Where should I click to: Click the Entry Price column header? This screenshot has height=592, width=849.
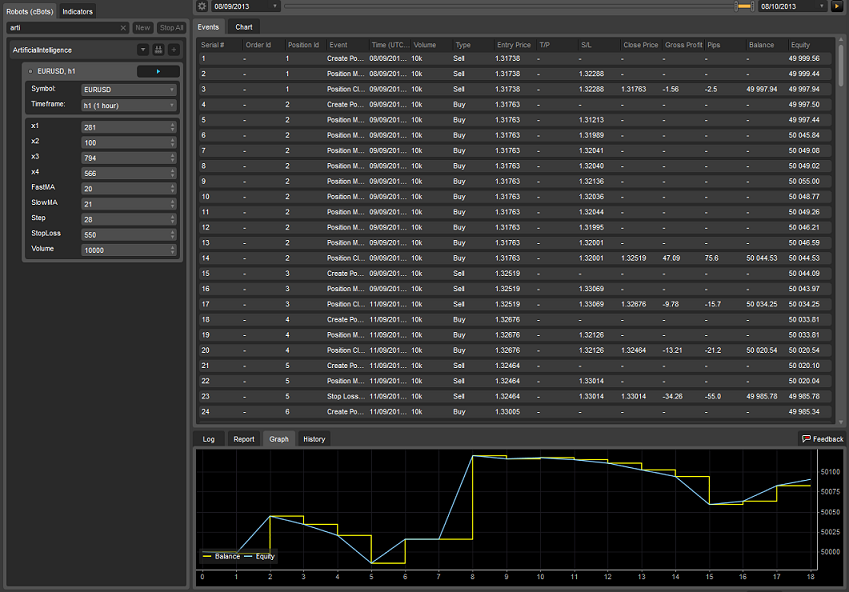click(514, 45)
